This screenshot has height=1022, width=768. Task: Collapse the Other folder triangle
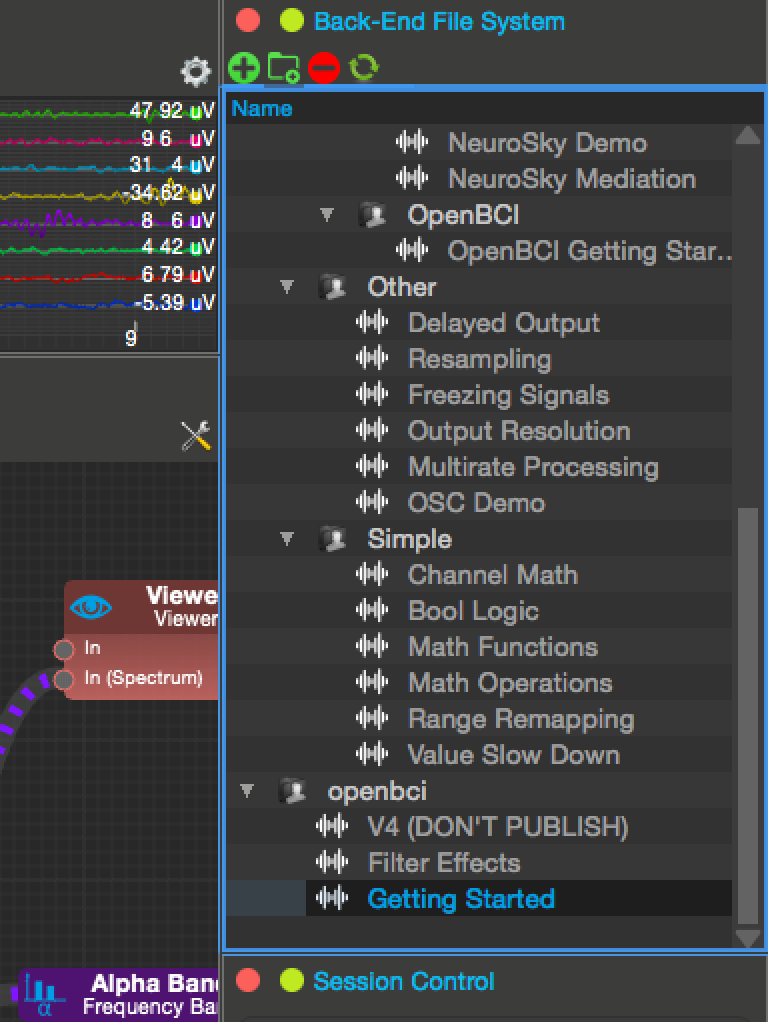287,285
